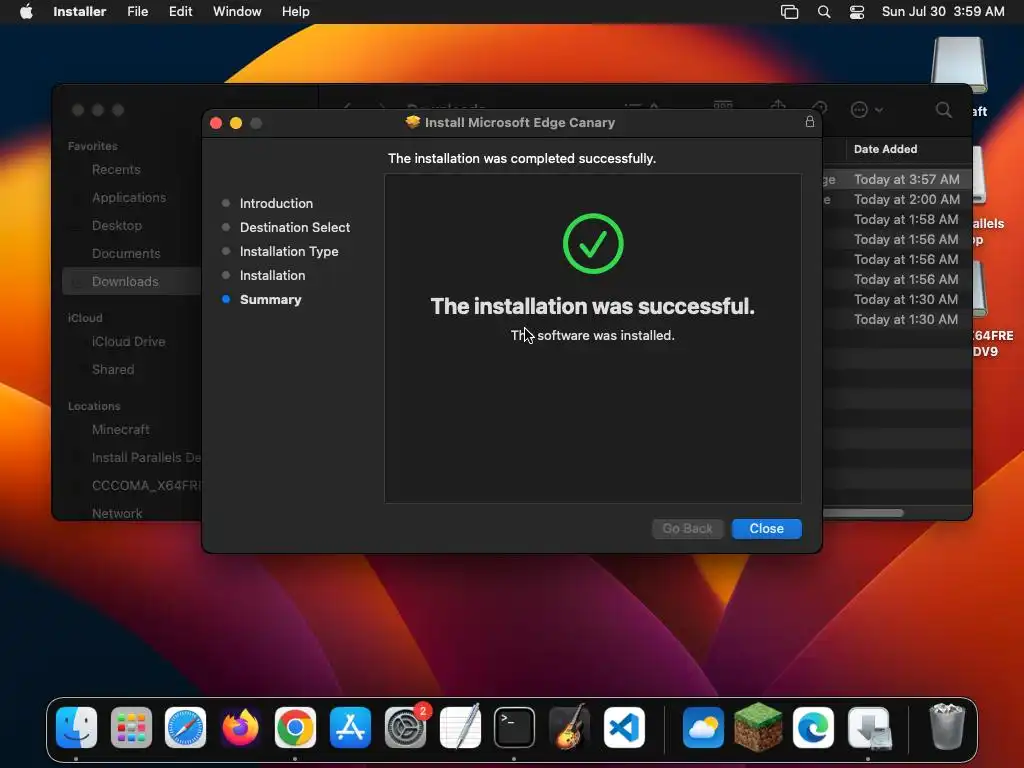
Task: Open System Settings from the Dock
Action: click(406, 727)
